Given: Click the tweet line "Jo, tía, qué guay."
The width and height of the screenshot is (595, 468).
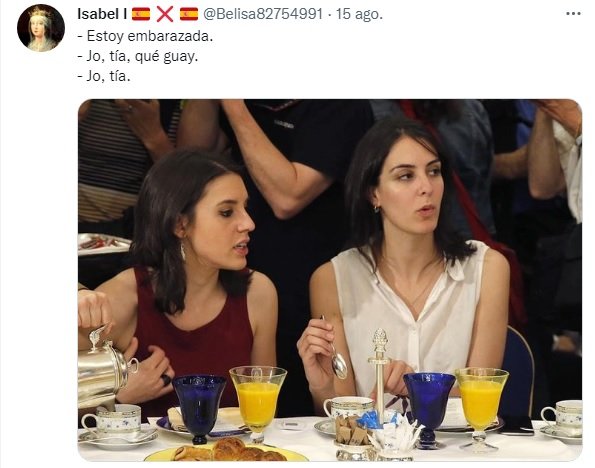Looking at the screenshot, I should (x=138, y=56).
